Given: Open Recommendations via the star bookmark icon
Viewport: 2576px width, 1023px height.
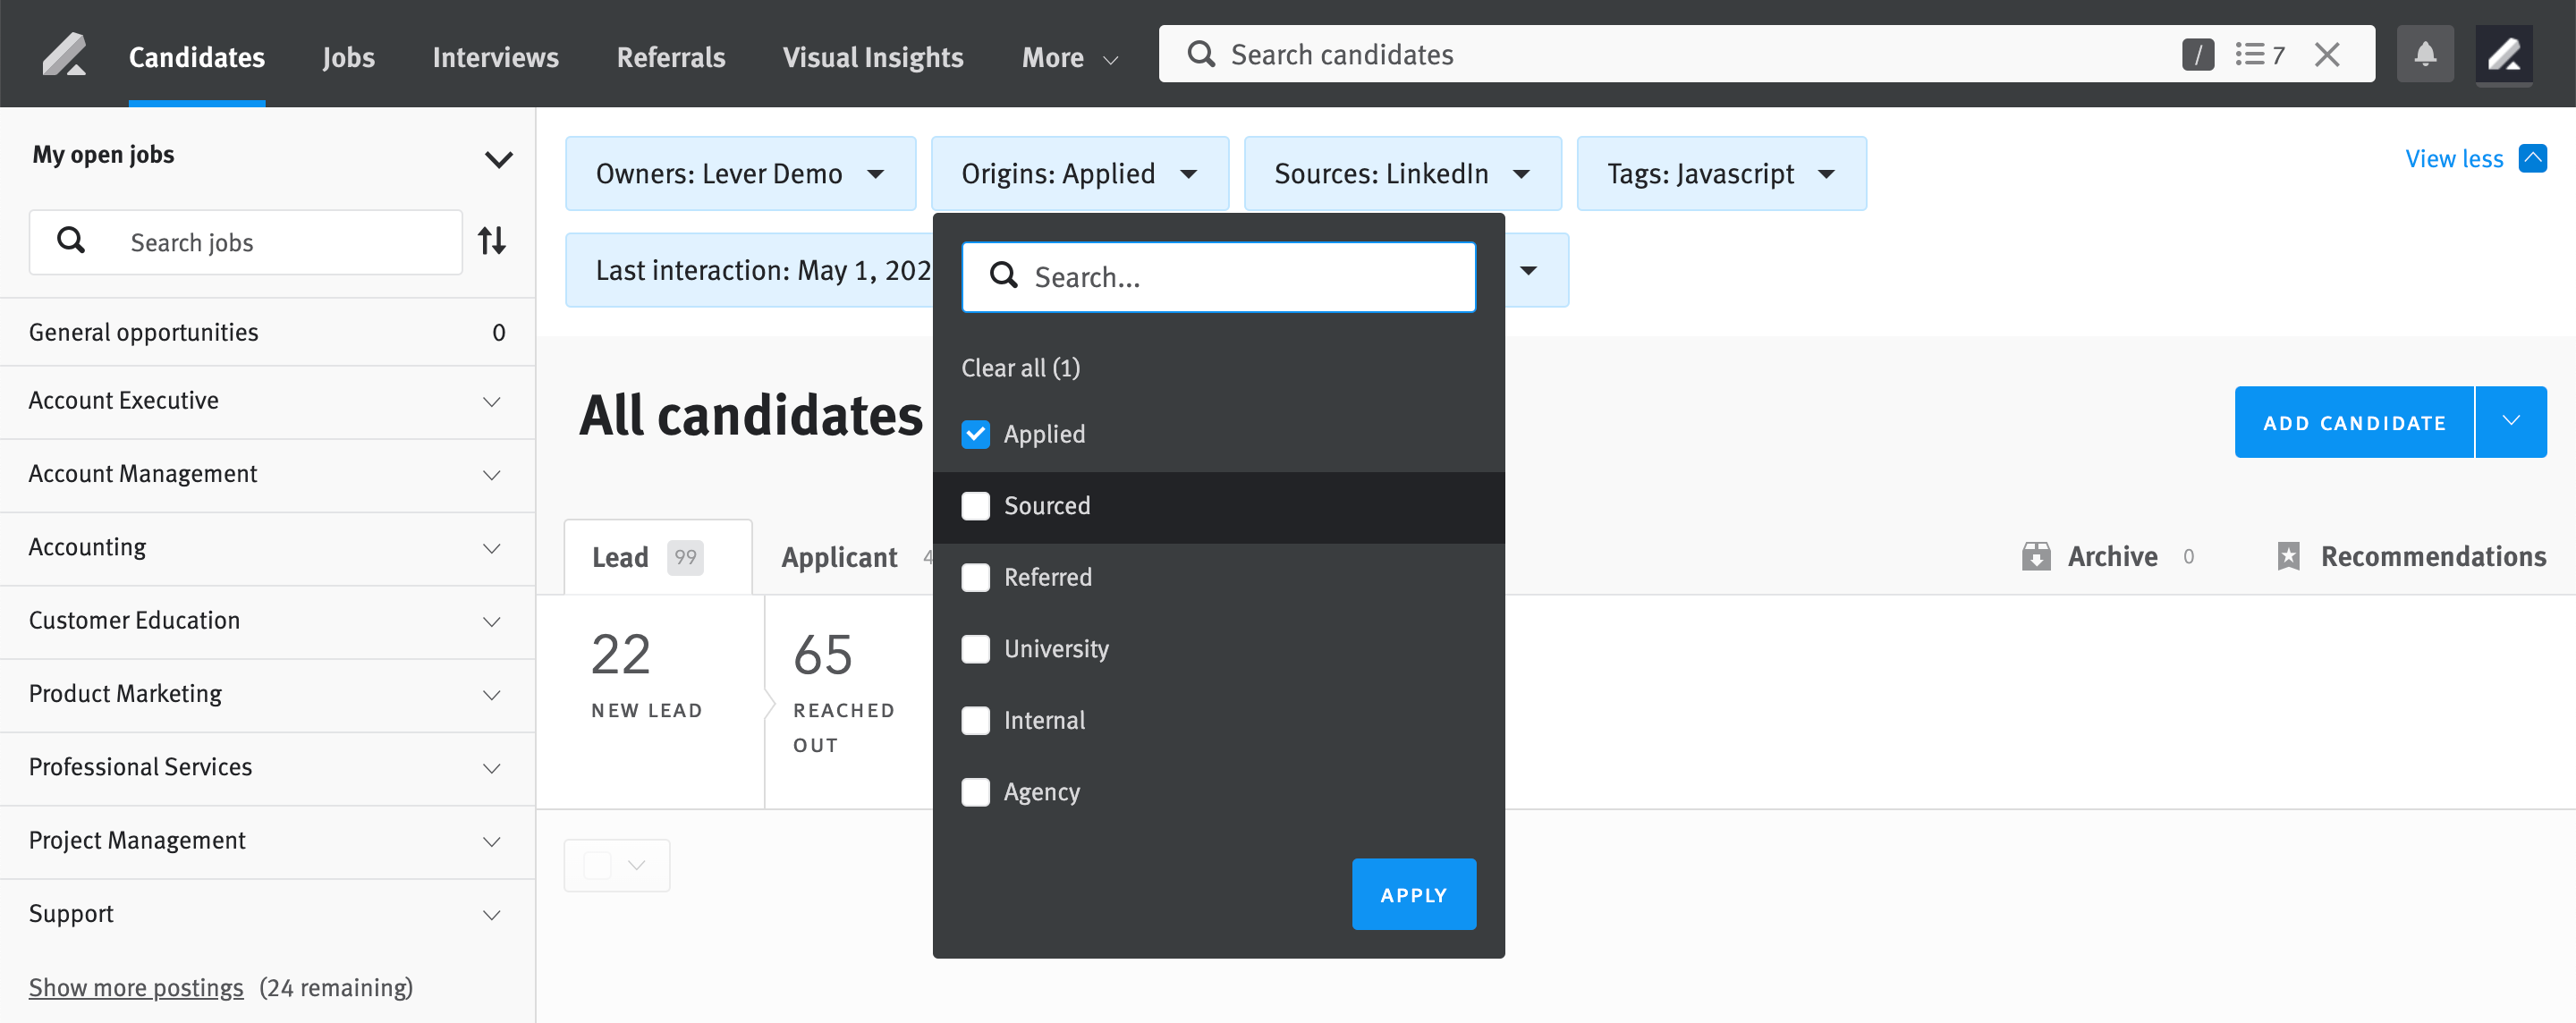Looking at the screenshot, I should coord(2290,556).
